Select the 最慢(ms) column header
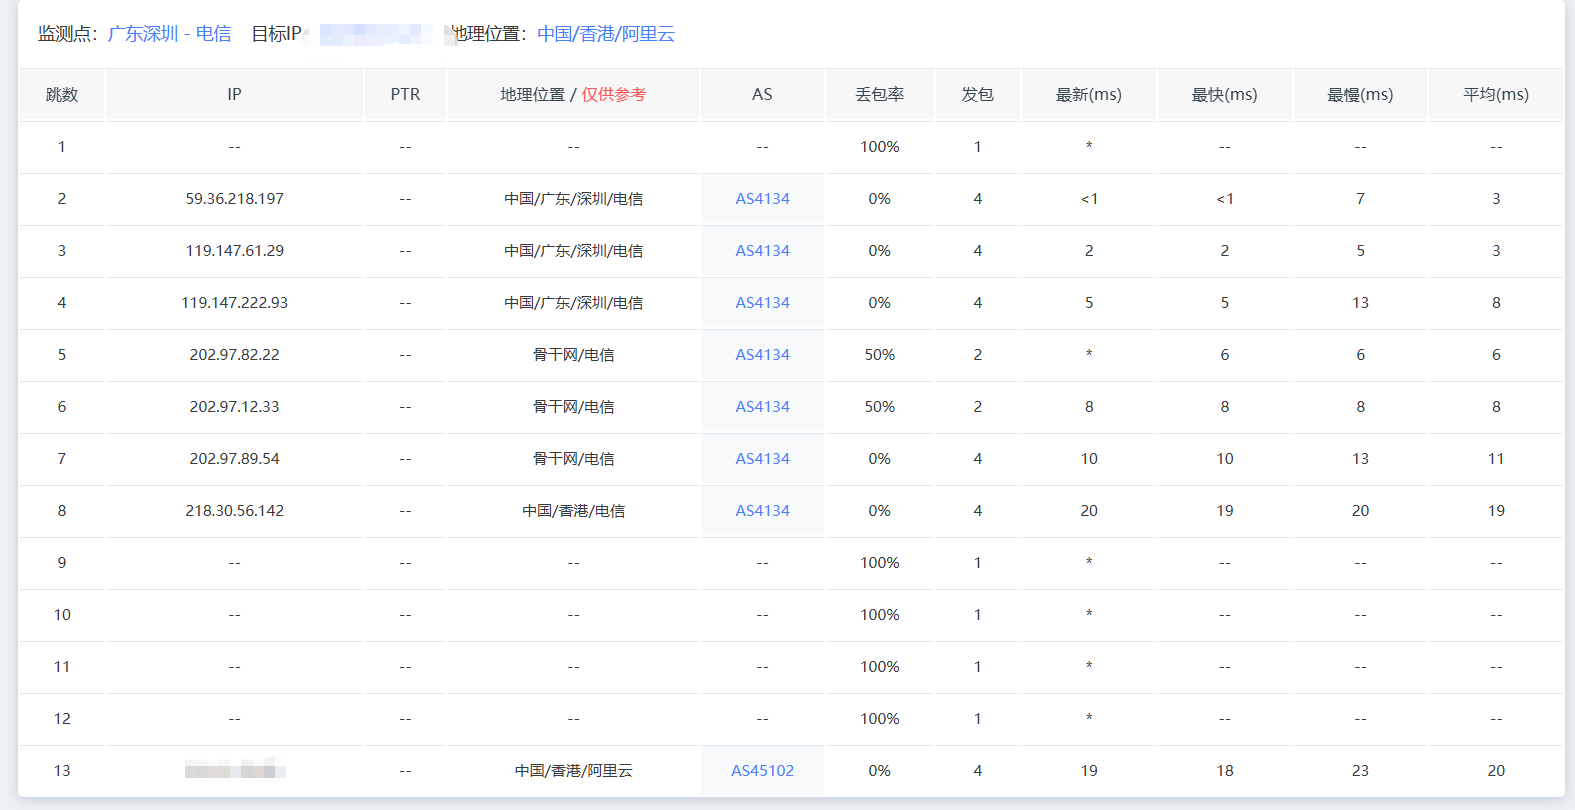Screen dimensions: 1575x810 1359,95
